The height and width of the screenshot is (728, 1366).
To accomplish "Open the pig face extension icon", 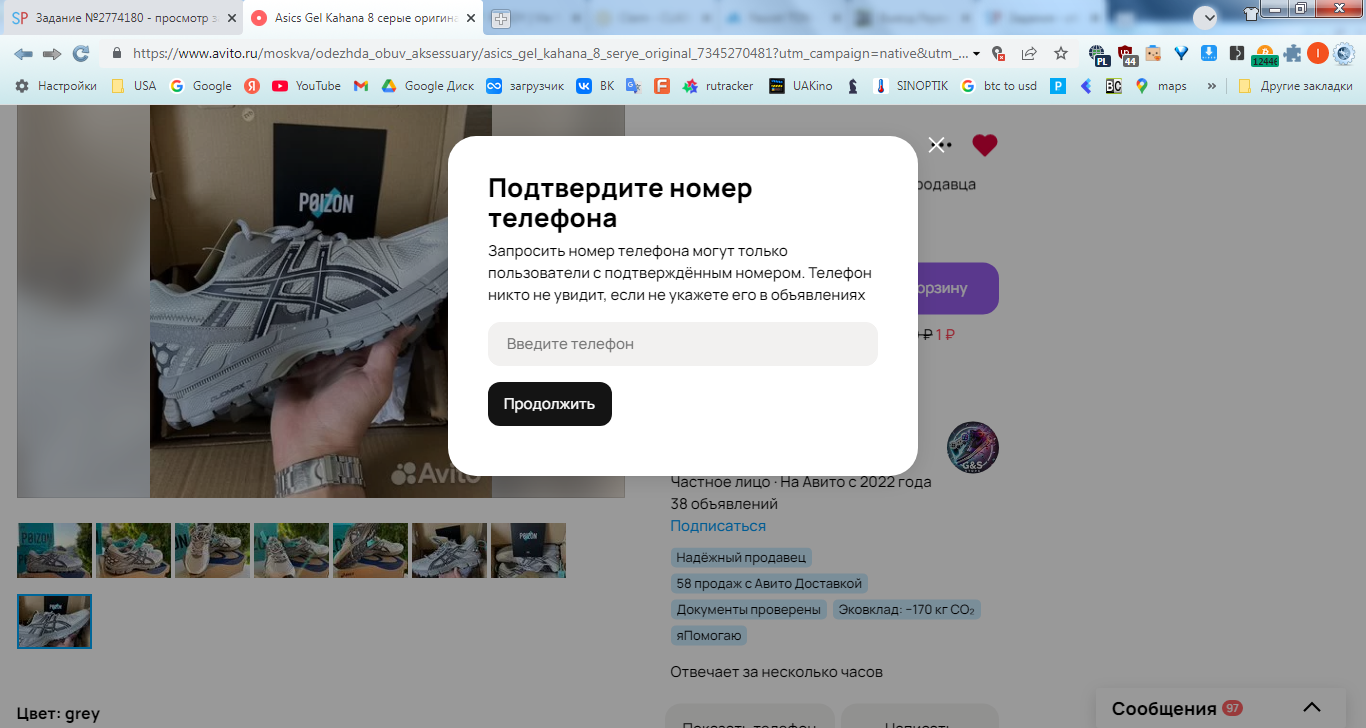I will coord(1153,54).
